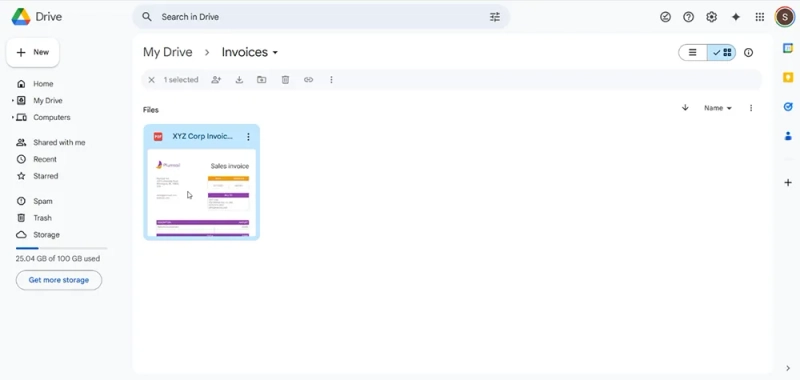The image size is (800, 380).
Task: Click the Google Drive logo
Action: [x=21, y=17]
